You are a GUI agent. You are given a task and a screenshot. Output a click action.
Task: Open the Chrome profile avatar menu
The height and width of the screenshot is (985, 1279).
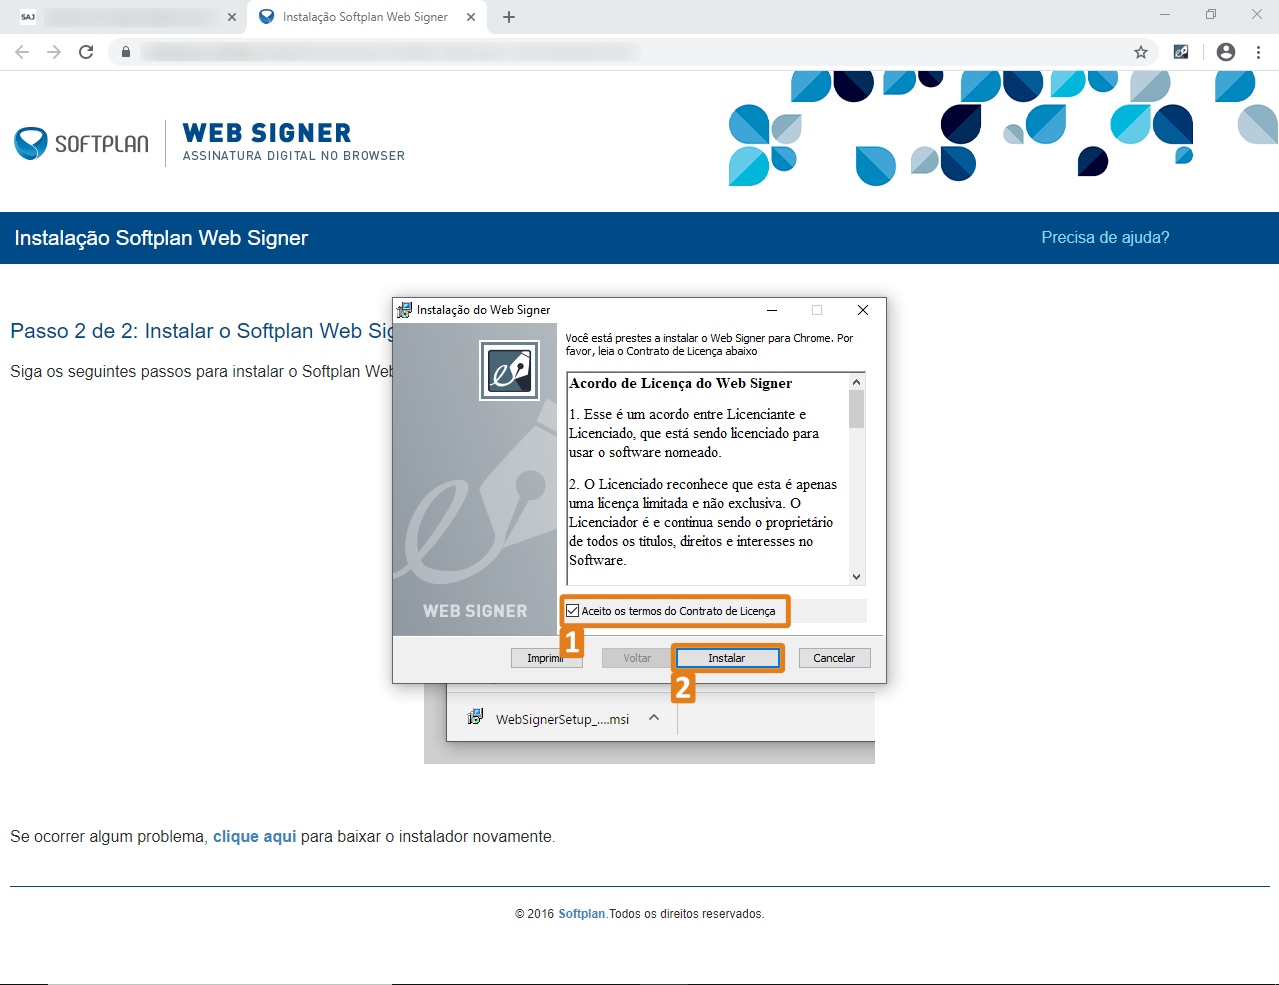click(1226, 52)
